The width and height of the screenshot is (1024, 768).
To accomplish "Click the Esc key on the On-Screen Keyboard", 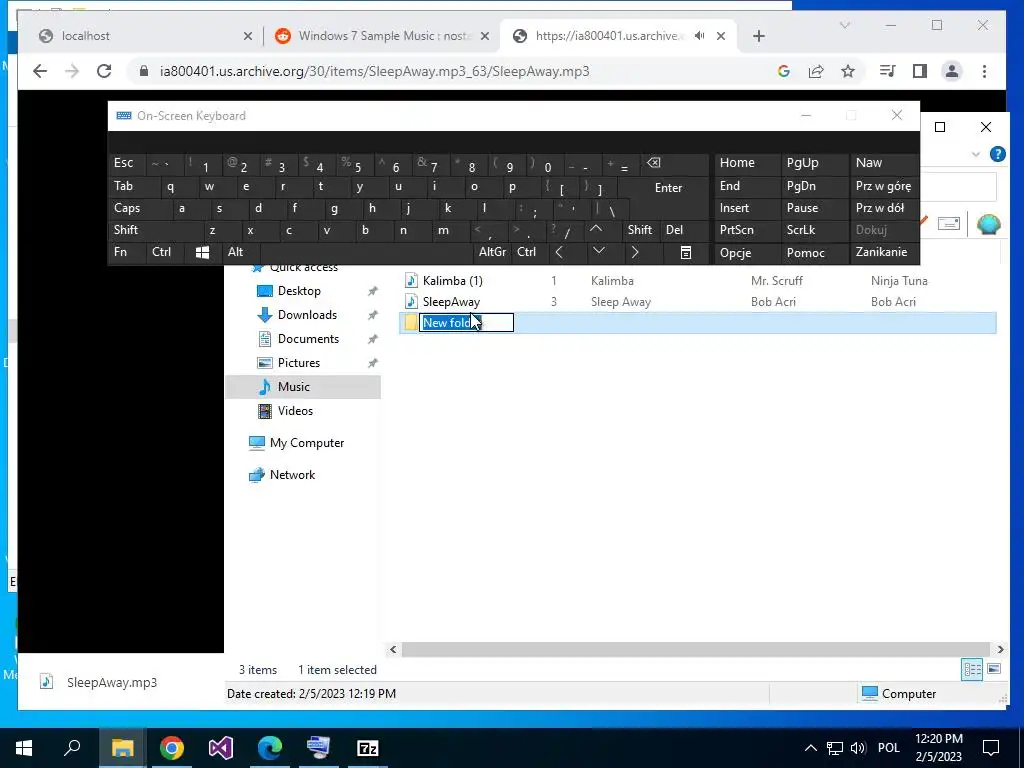I will pyautogui.click(x=127, y=163).
